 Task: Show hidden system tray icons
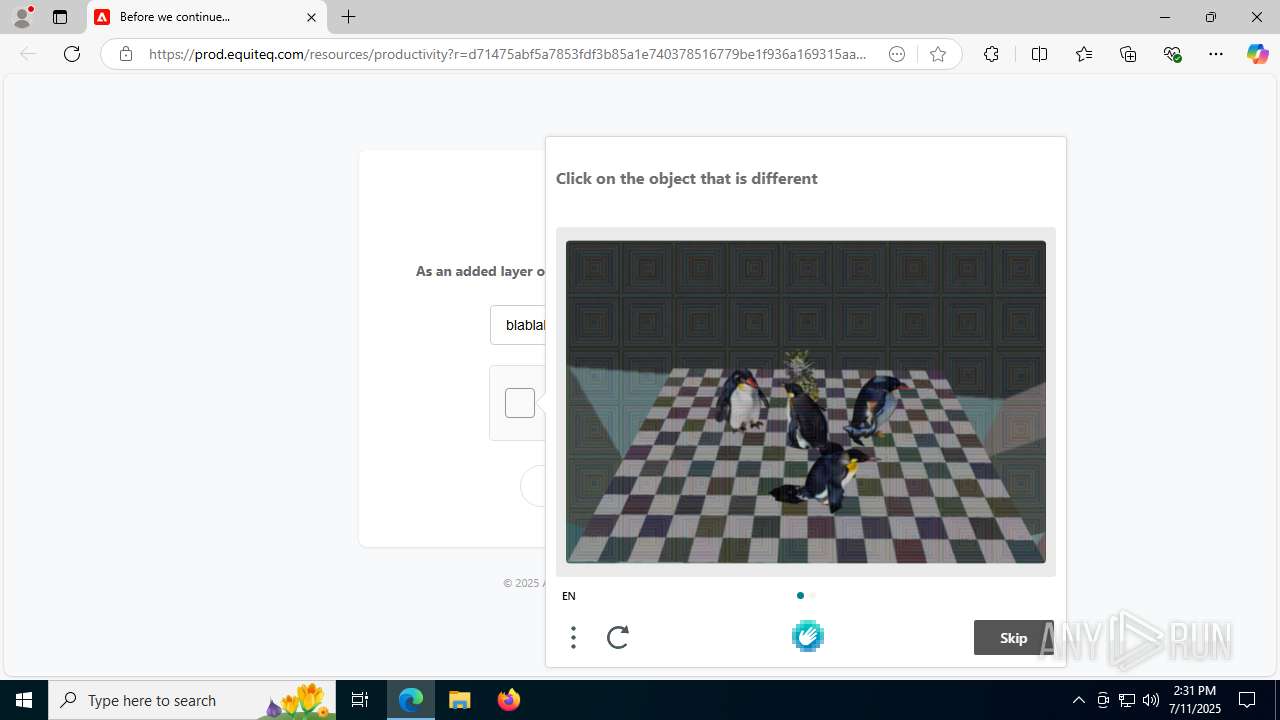coord(1078,700)
